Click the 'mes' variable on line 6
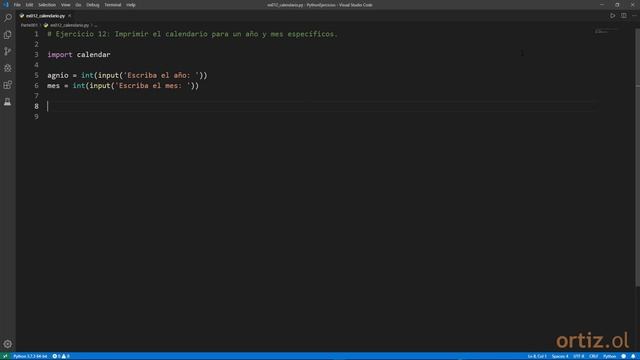This screenshot has height=360, width=640. coord(53,86)
